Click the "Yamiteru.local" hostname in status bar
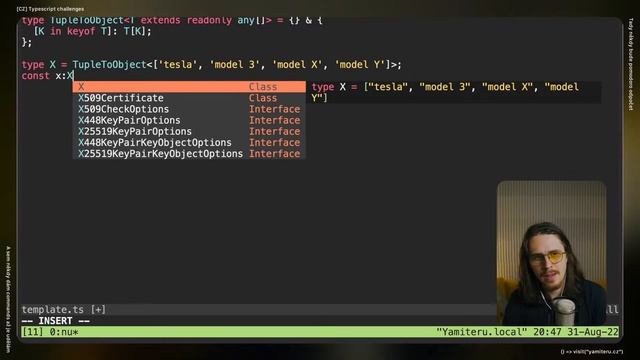Viewport: 640px width, 360px height. 482,332
